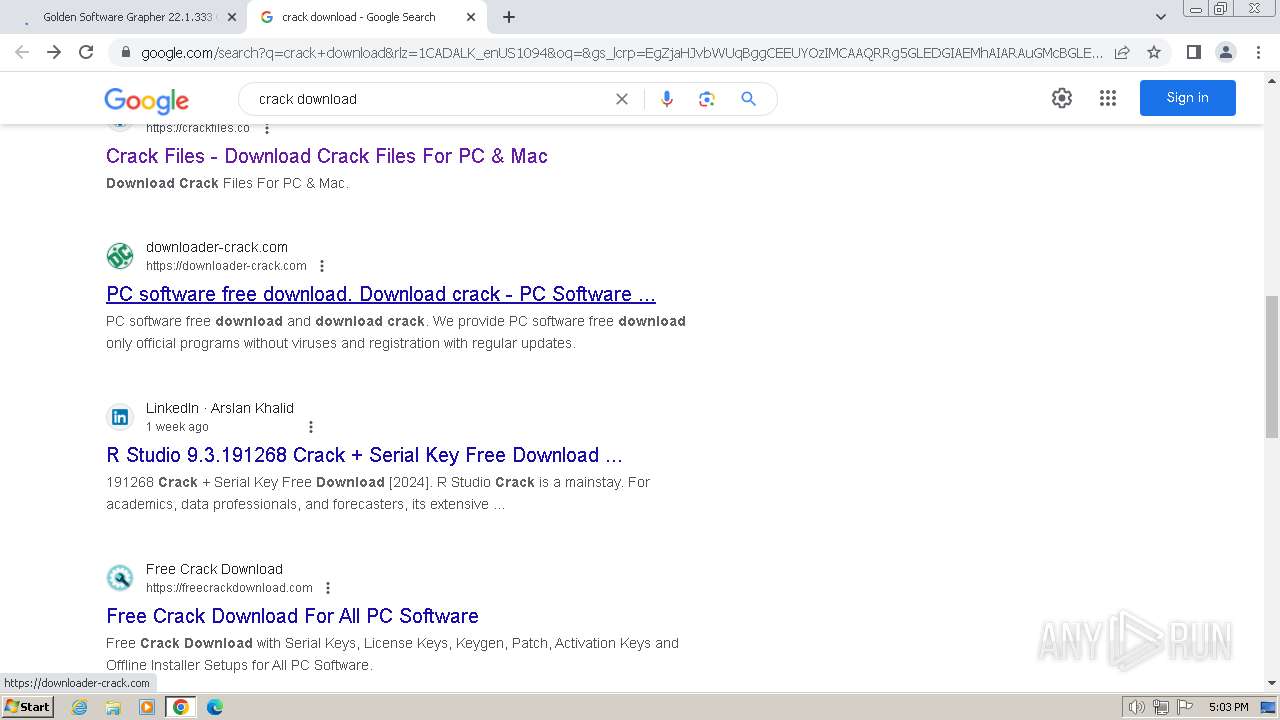Open Google quick settings gear
Viewport: 1280px width, 720px height.
pos(1062,98)
